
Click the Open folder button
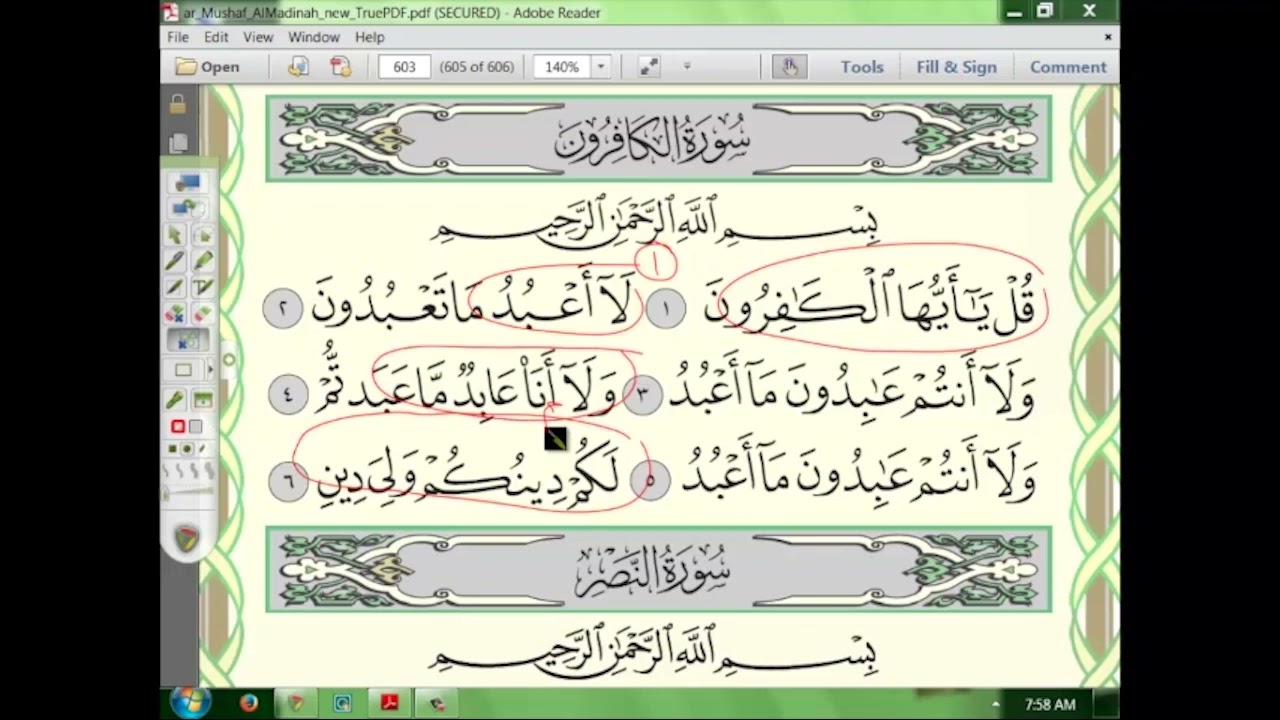click(x=208, y=67)
